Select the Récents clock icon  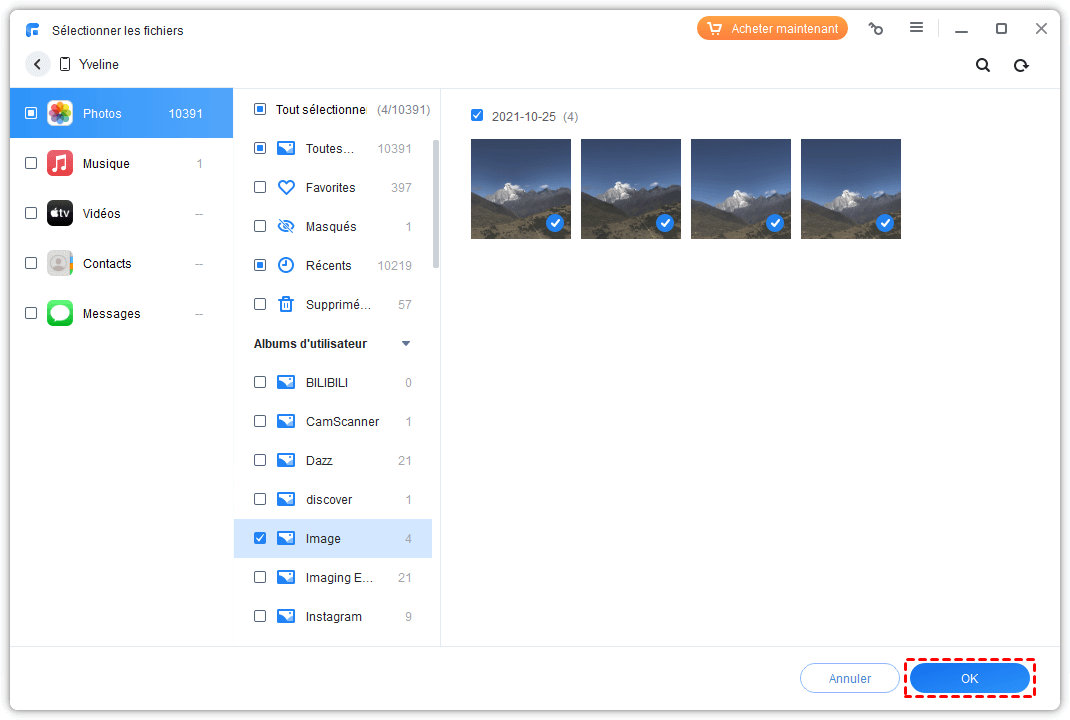click(286, 265)
